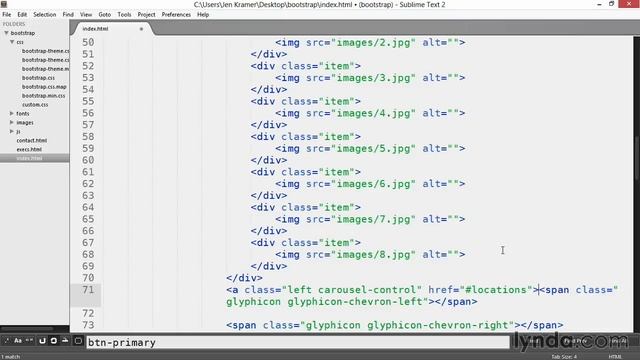Change Tab Size: 4 setting
The width and height of the screenshot is (640, 360).
pos(564,356)
